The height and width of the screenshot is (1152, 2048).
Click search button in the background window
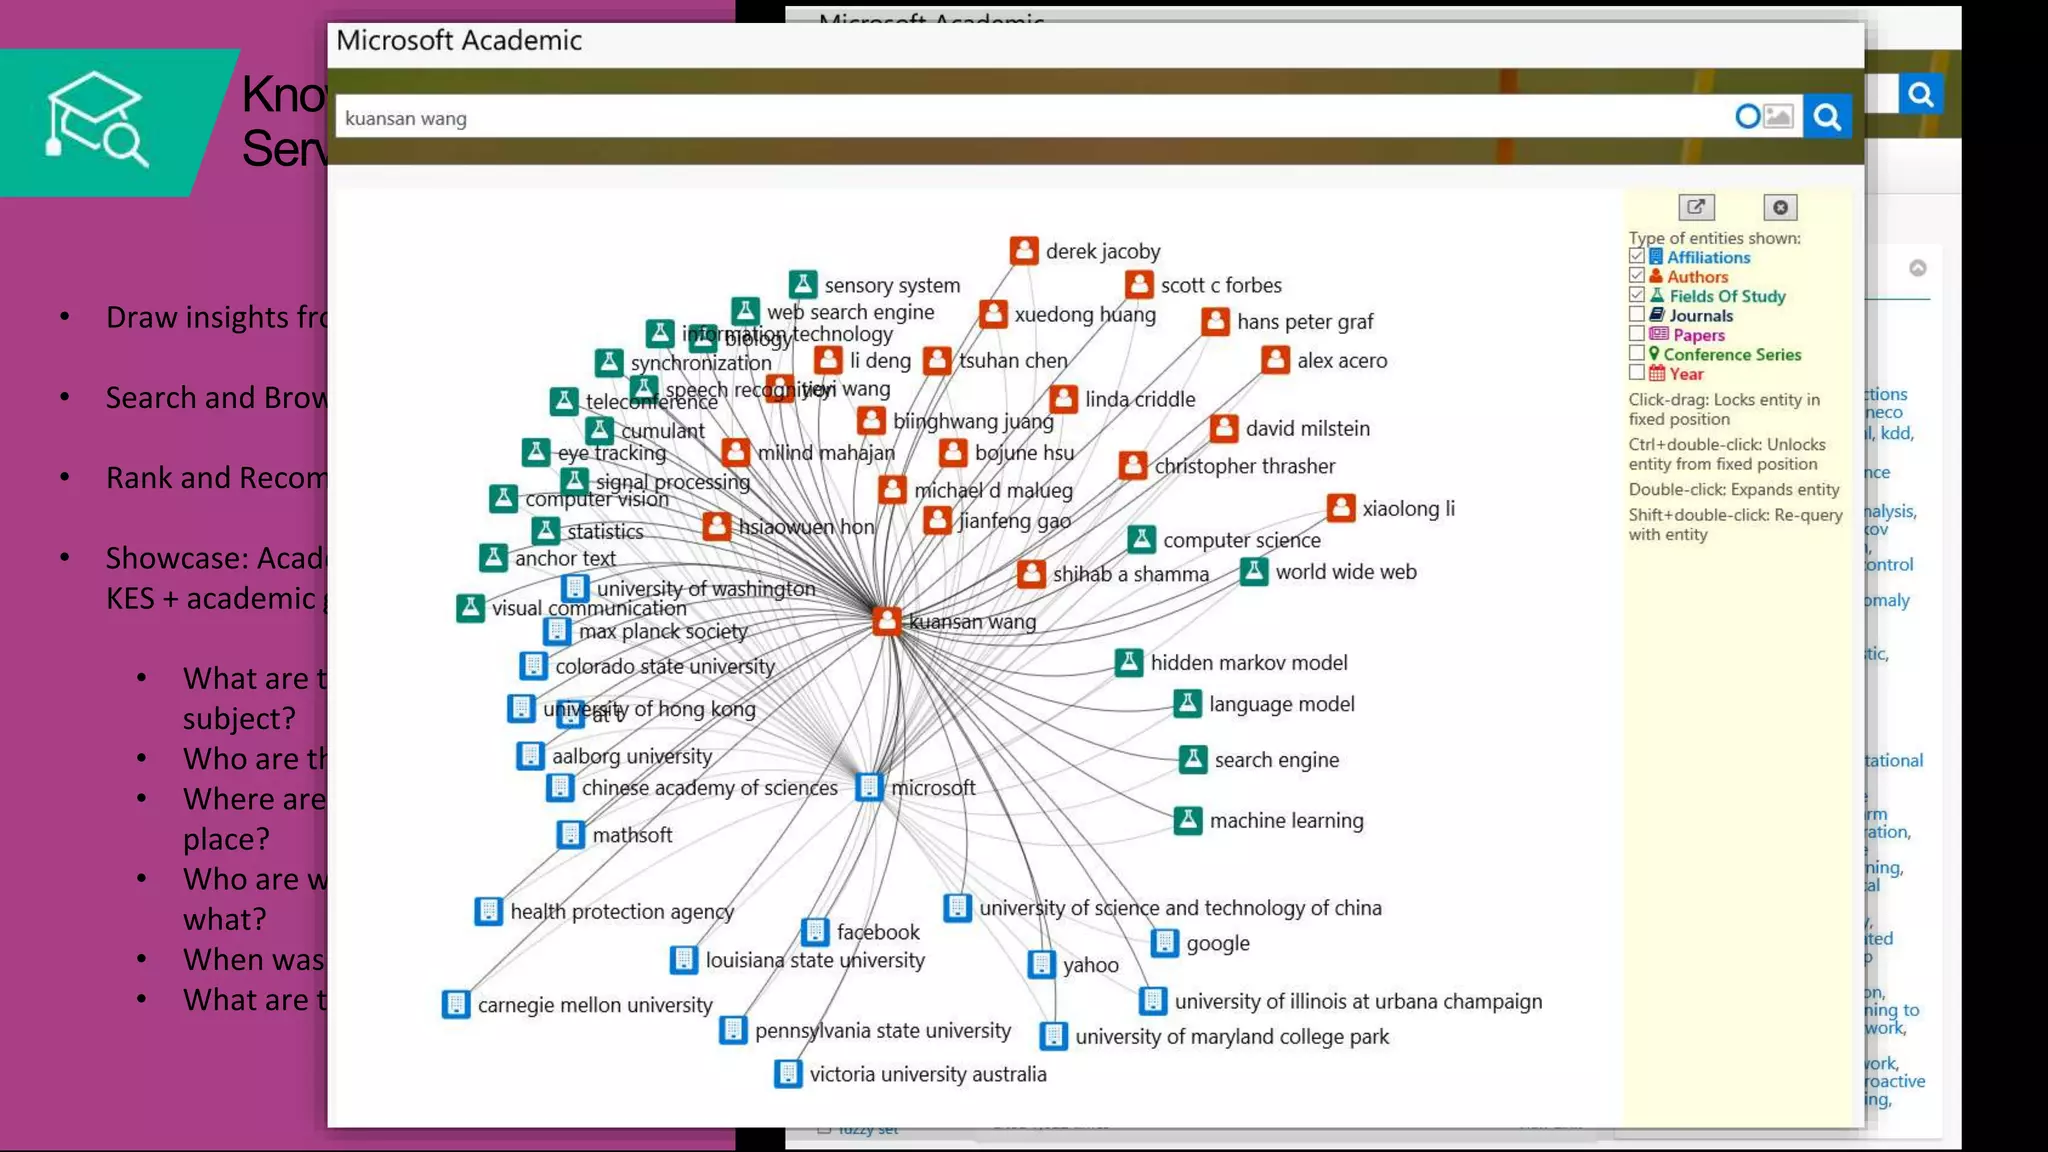tap(1920, 95)
